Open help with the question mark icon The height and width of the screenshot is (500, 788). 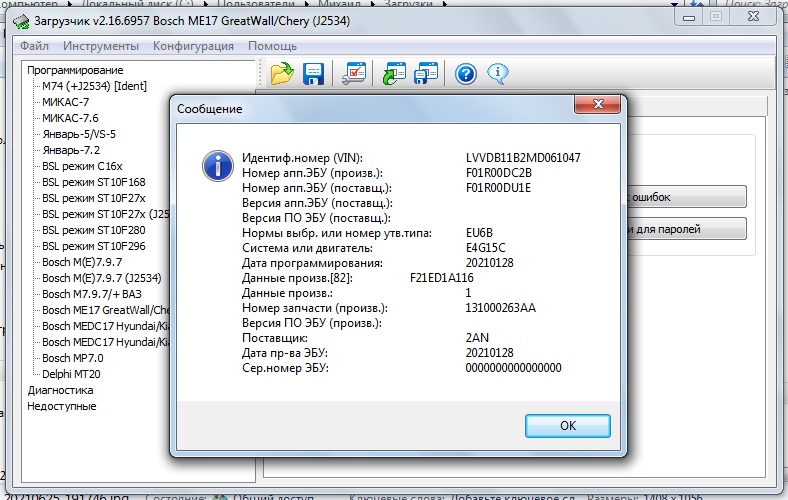click(466, 74)
